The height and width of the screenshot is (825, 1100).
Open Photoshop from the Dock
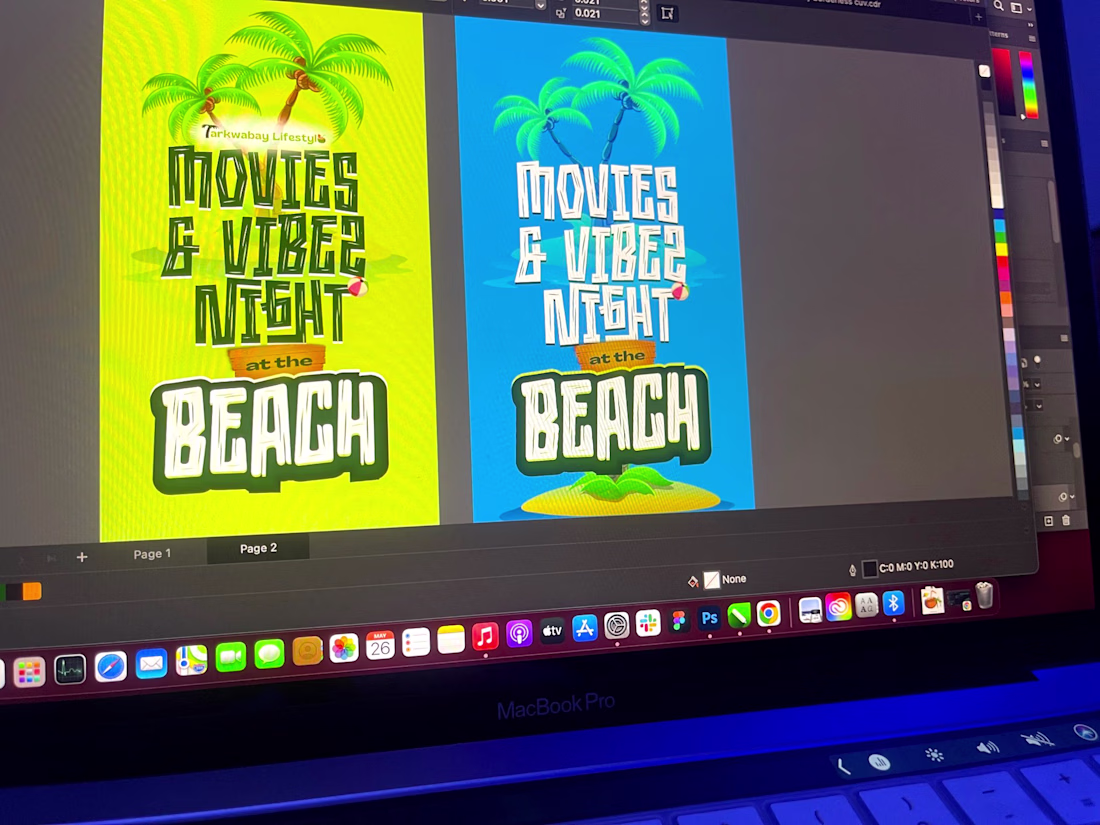[709, 618]
